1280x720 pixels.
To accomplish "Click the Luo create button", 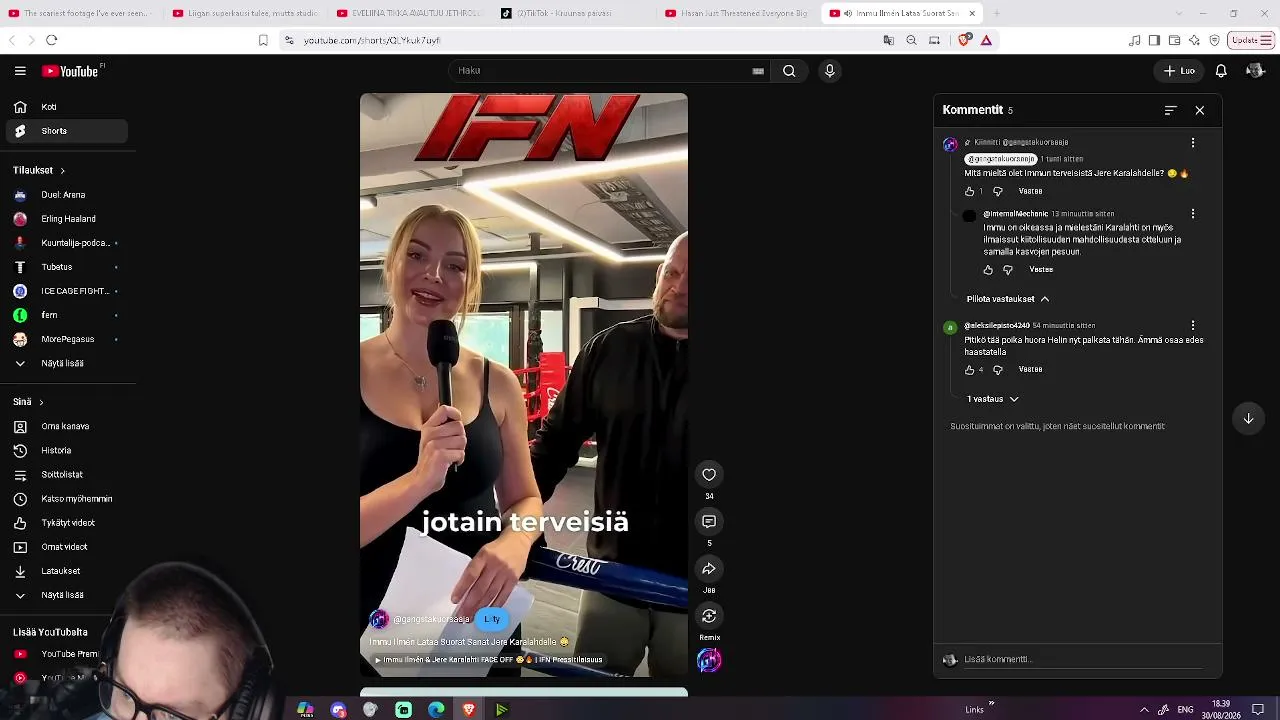I will (1179, 71).
